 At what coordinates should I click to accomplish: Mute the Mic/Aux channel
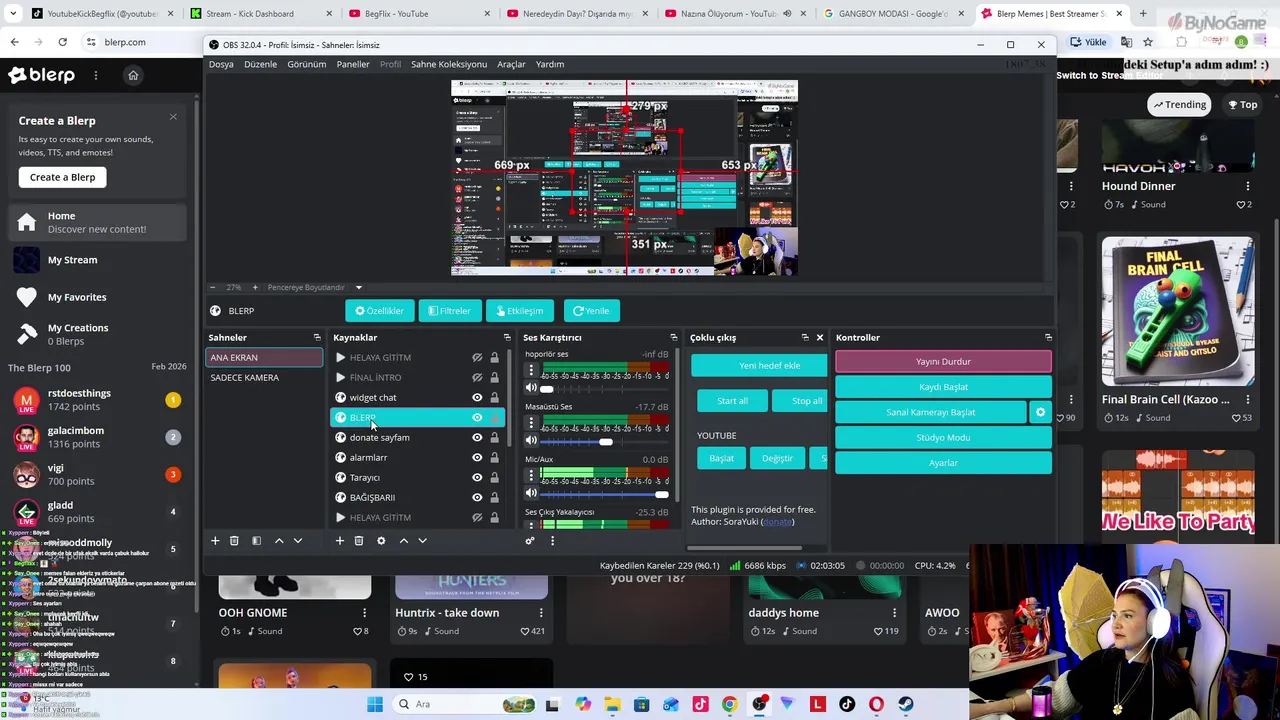pyautogui.click(x=531, y=494)
